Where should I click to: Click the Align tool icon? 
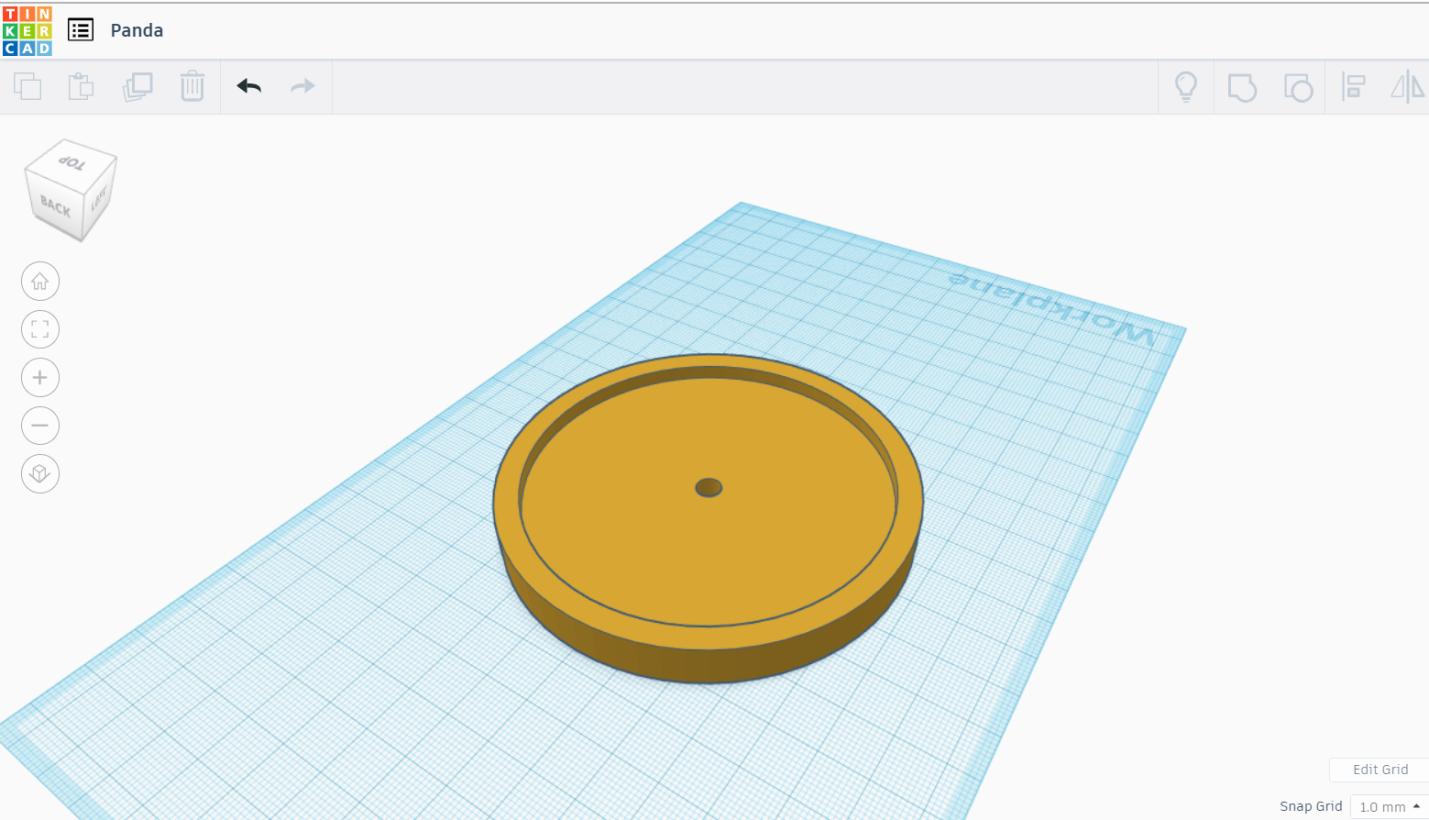[1353, 87]
